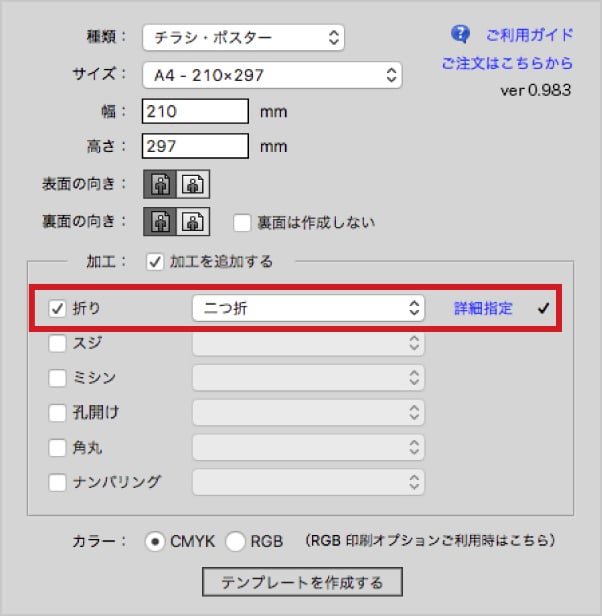Click the blue help question mark icon
Screen dimensions: 602x616
click(460, 34)
